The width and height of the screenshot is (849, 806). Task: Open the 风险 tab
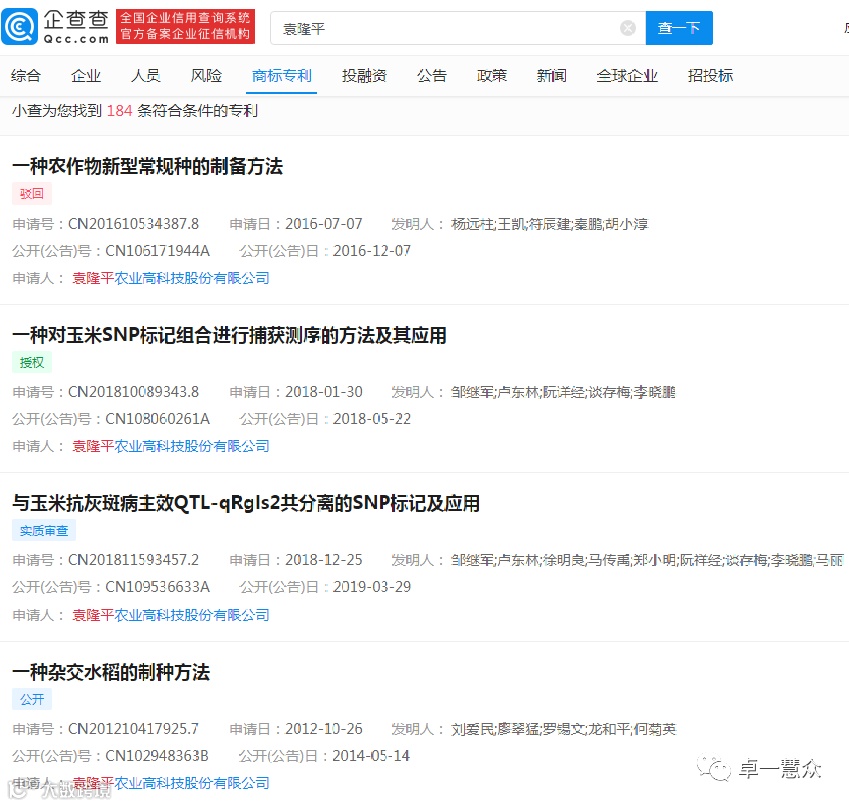coord(206,76)
